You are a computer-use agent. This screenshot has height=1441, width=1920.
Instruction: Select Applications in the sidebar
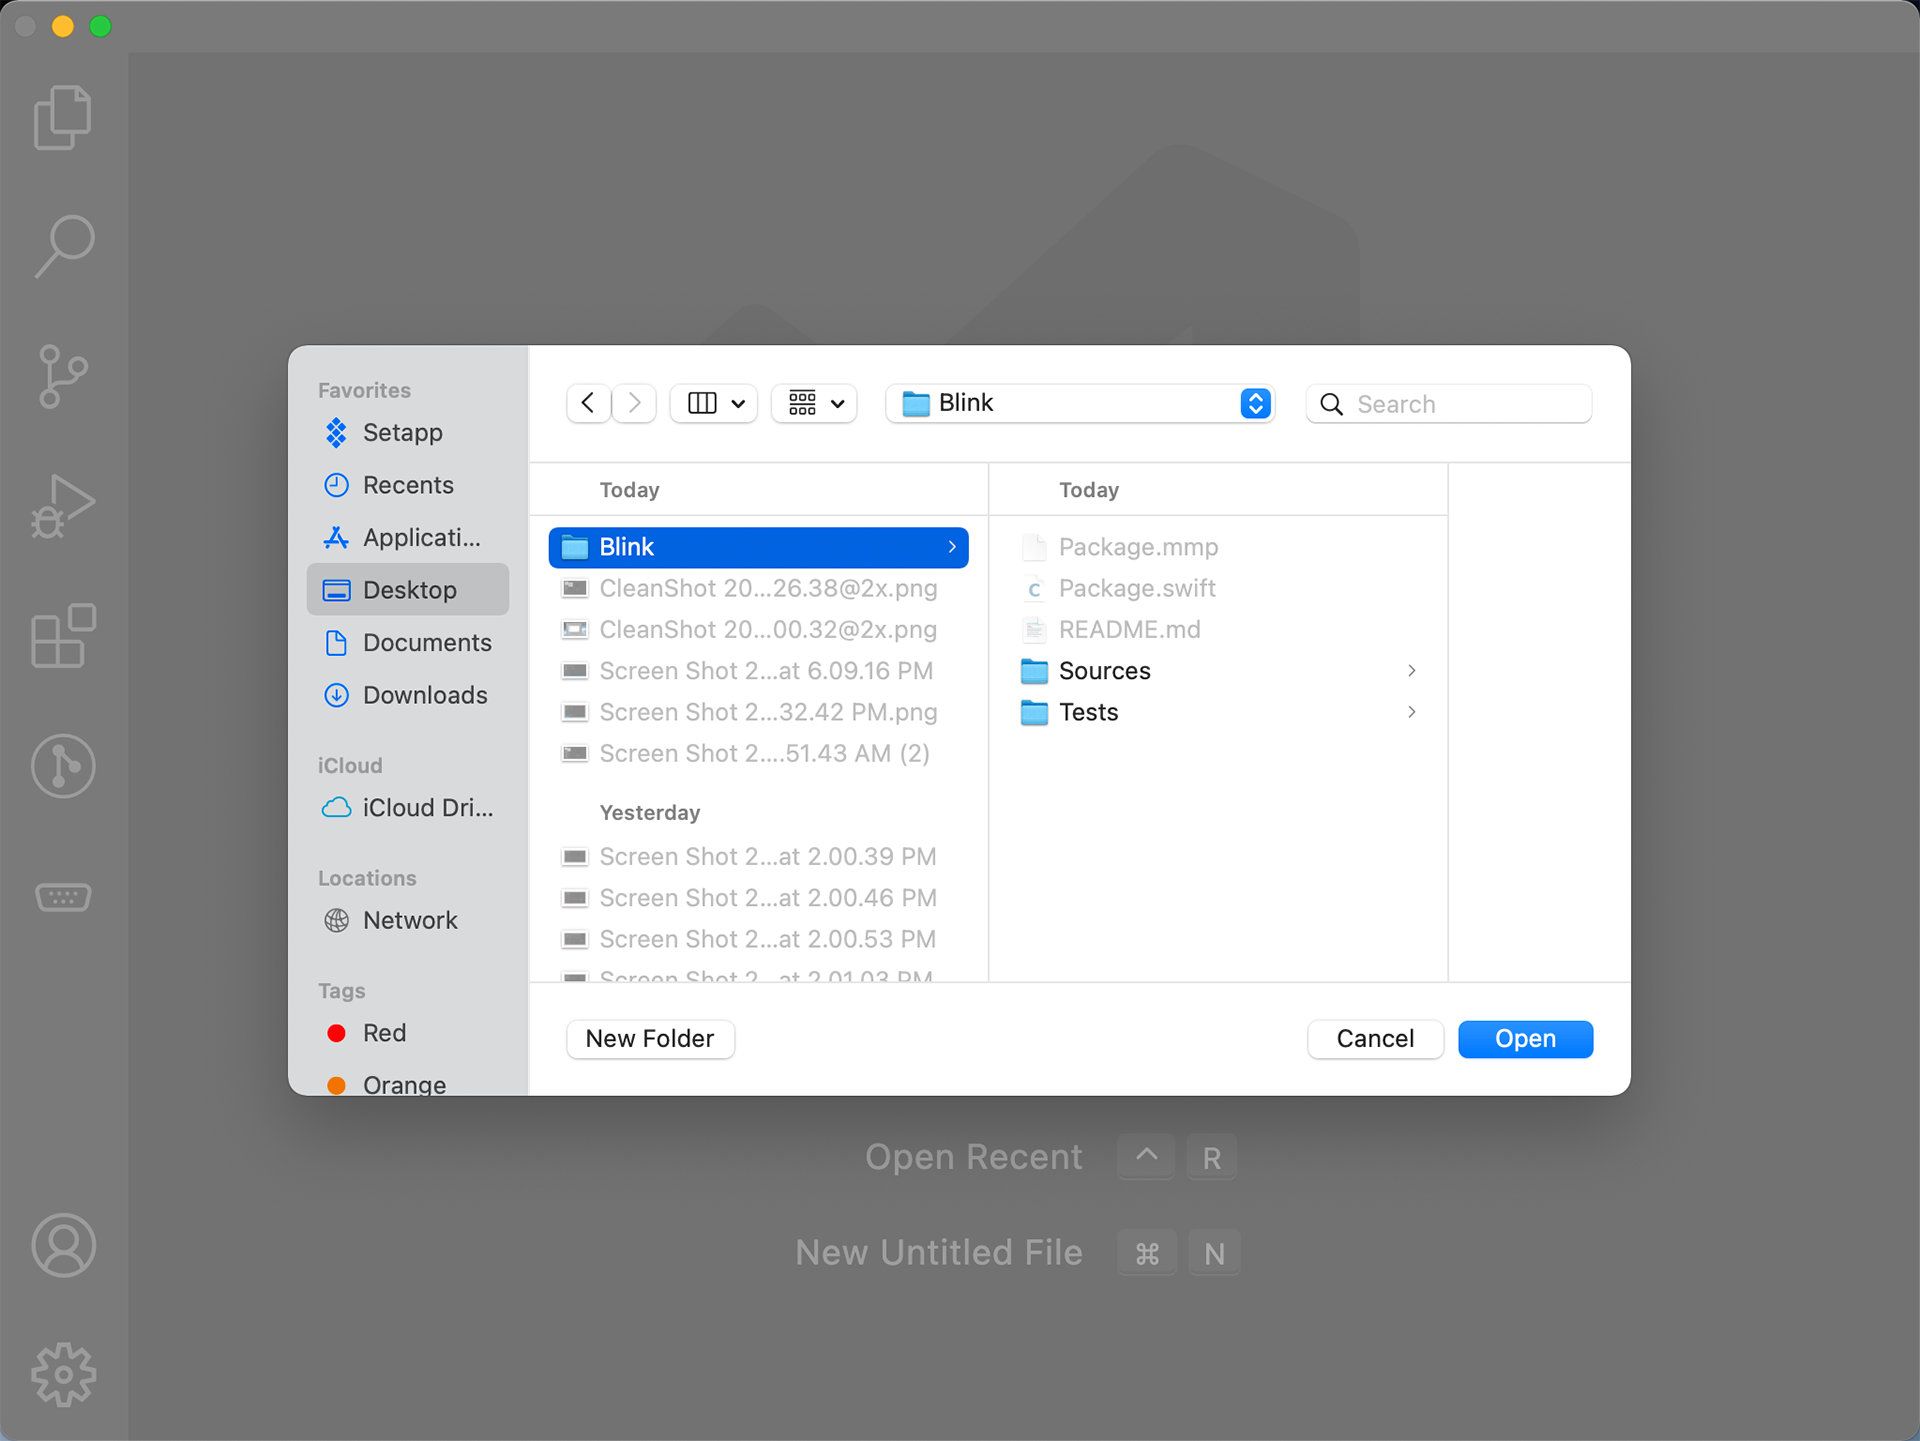click(407, 537)
